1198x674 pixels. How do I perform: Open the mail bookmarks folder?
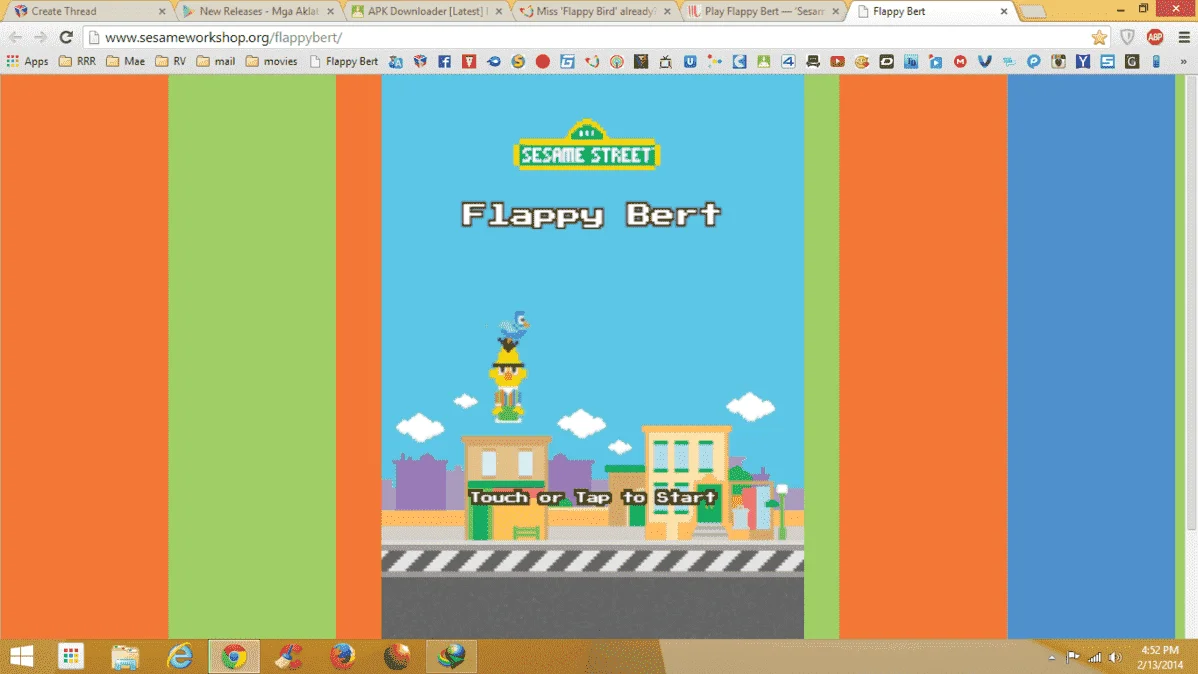(215, 61)
